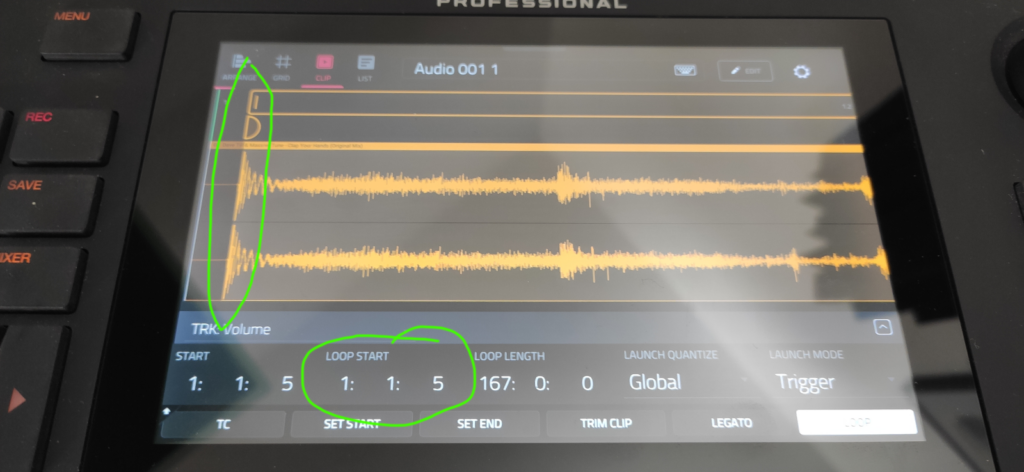Select the LOOP LENGTH ticks value
The image size is (1024, 472).
point(587,383)
